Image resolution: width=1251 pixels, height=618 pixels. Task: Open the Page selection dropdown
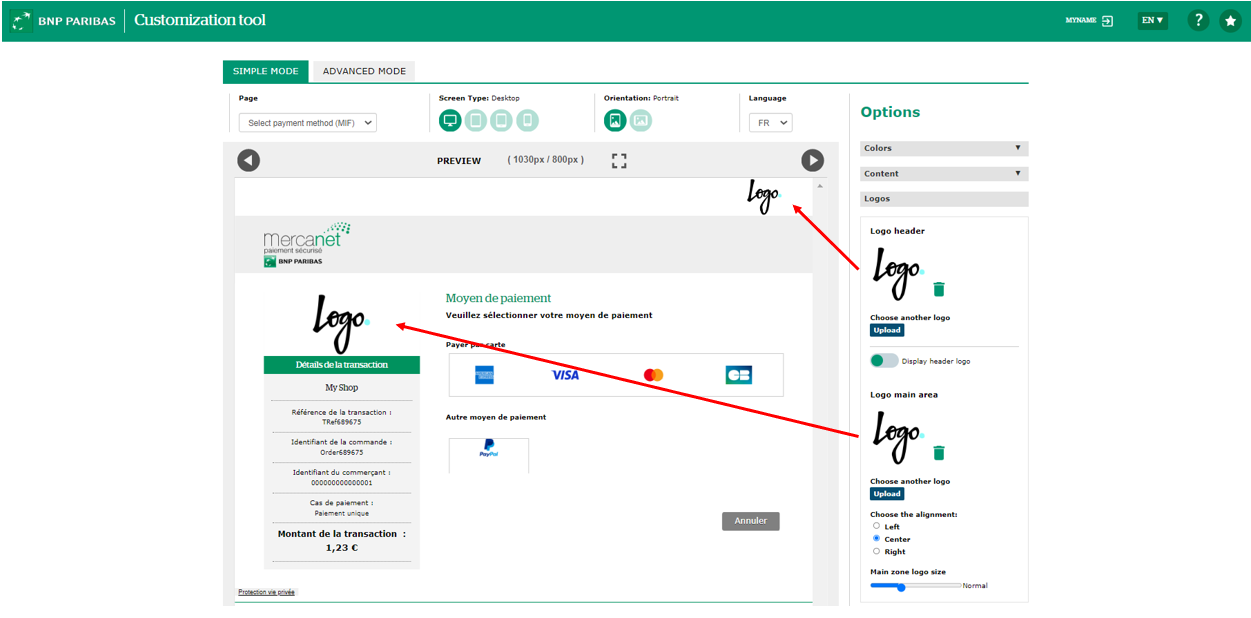coord(308,123)
